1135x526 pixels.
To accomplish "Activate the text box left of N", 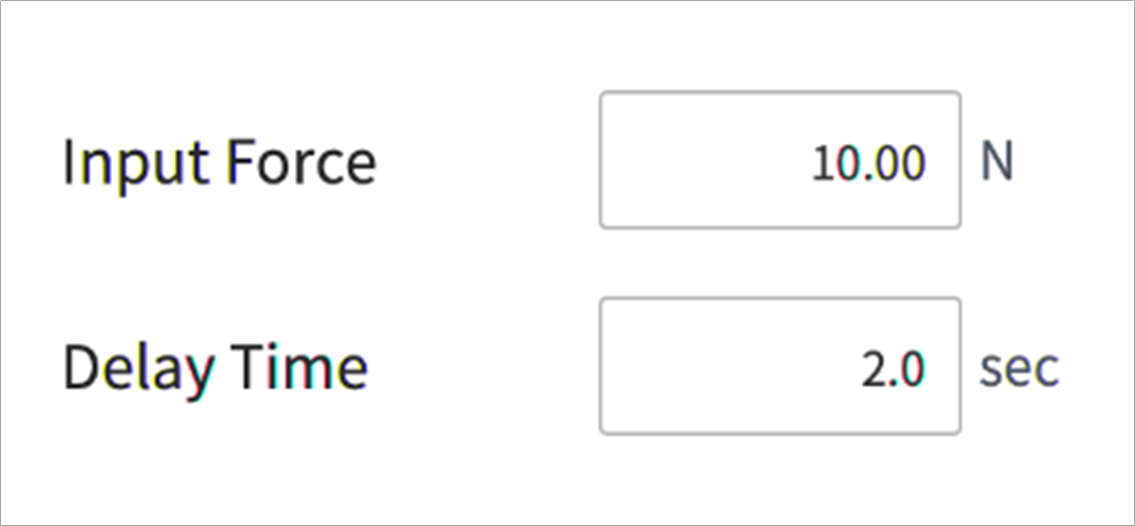I will [780, 160].
